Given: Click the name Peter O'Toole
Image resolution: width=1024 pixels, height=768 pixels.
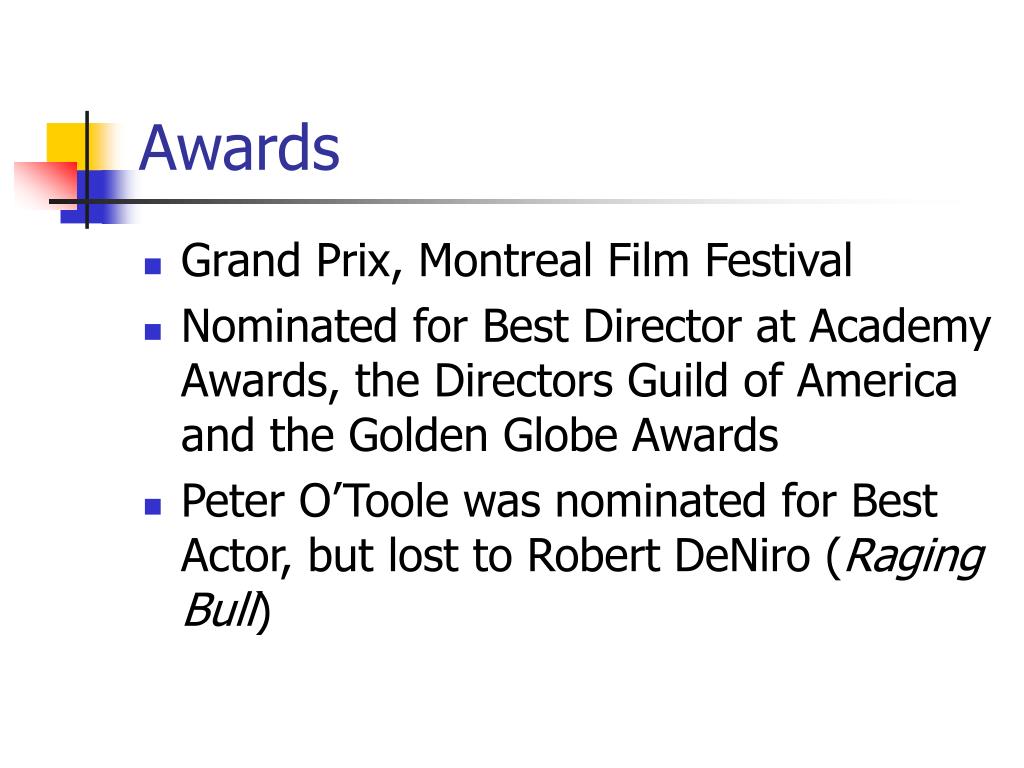Looking at the screenshot, I should pos(315,501).
